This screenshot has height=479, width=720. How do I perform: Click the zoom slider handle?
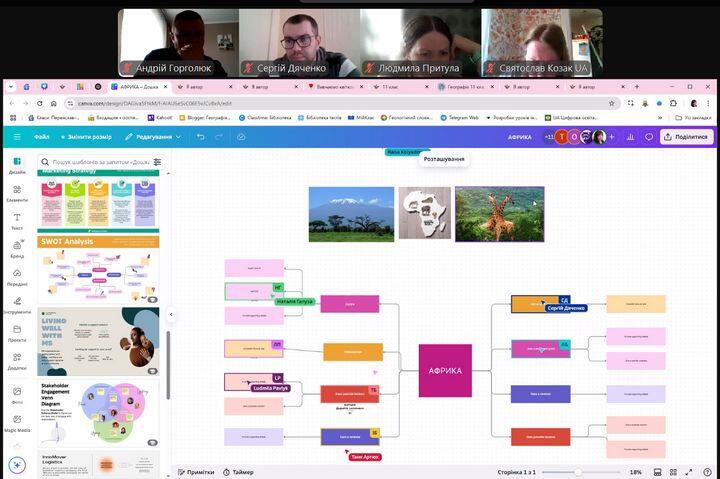point(578,472)
